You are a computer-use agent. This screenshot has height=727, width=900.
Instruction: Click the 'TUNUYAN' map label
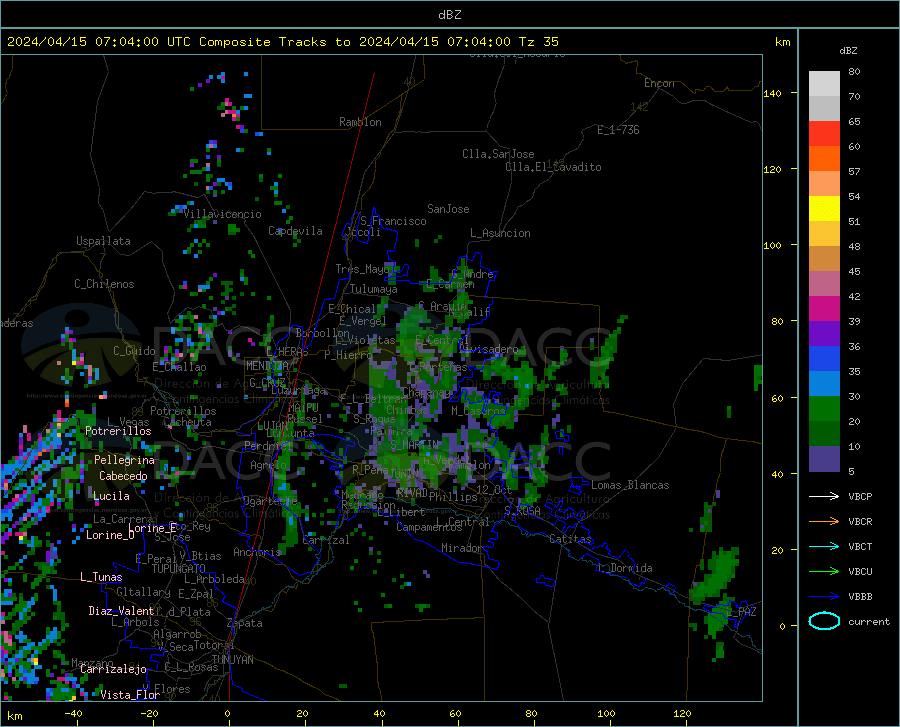tap(232, 660)
